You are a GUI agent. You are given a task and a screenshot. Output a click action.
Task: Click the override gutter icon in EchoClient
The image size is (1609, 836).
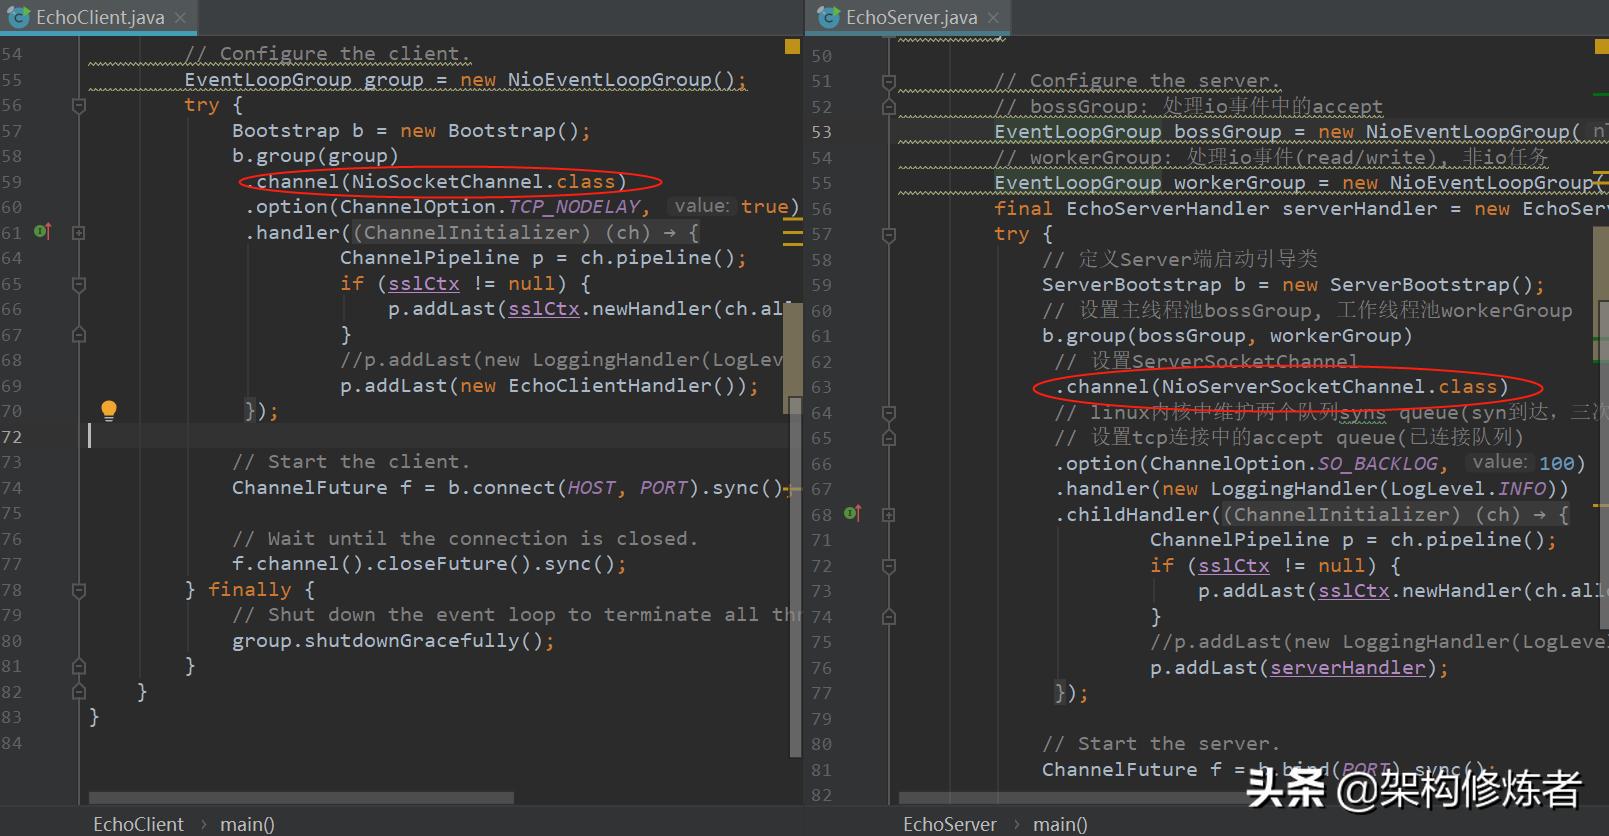(42, 232)
